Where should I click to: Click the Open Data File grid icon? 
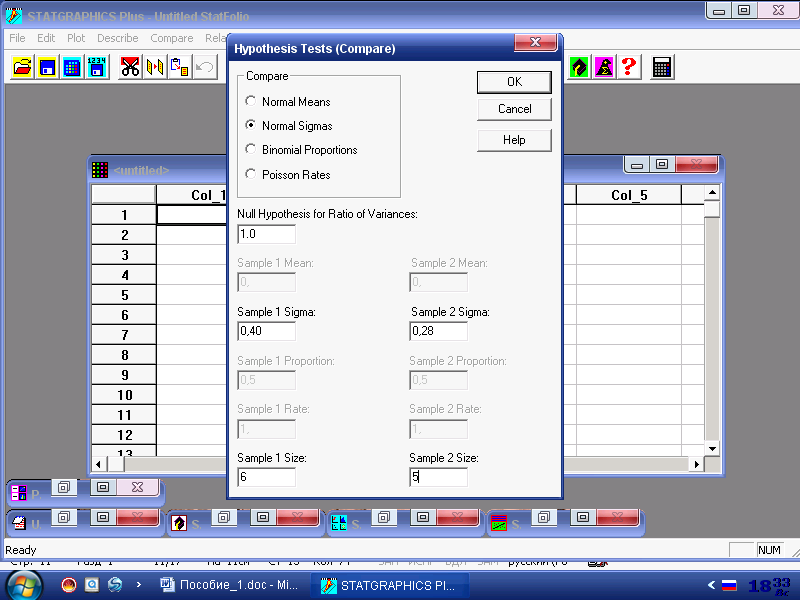[x=72, y=67]
